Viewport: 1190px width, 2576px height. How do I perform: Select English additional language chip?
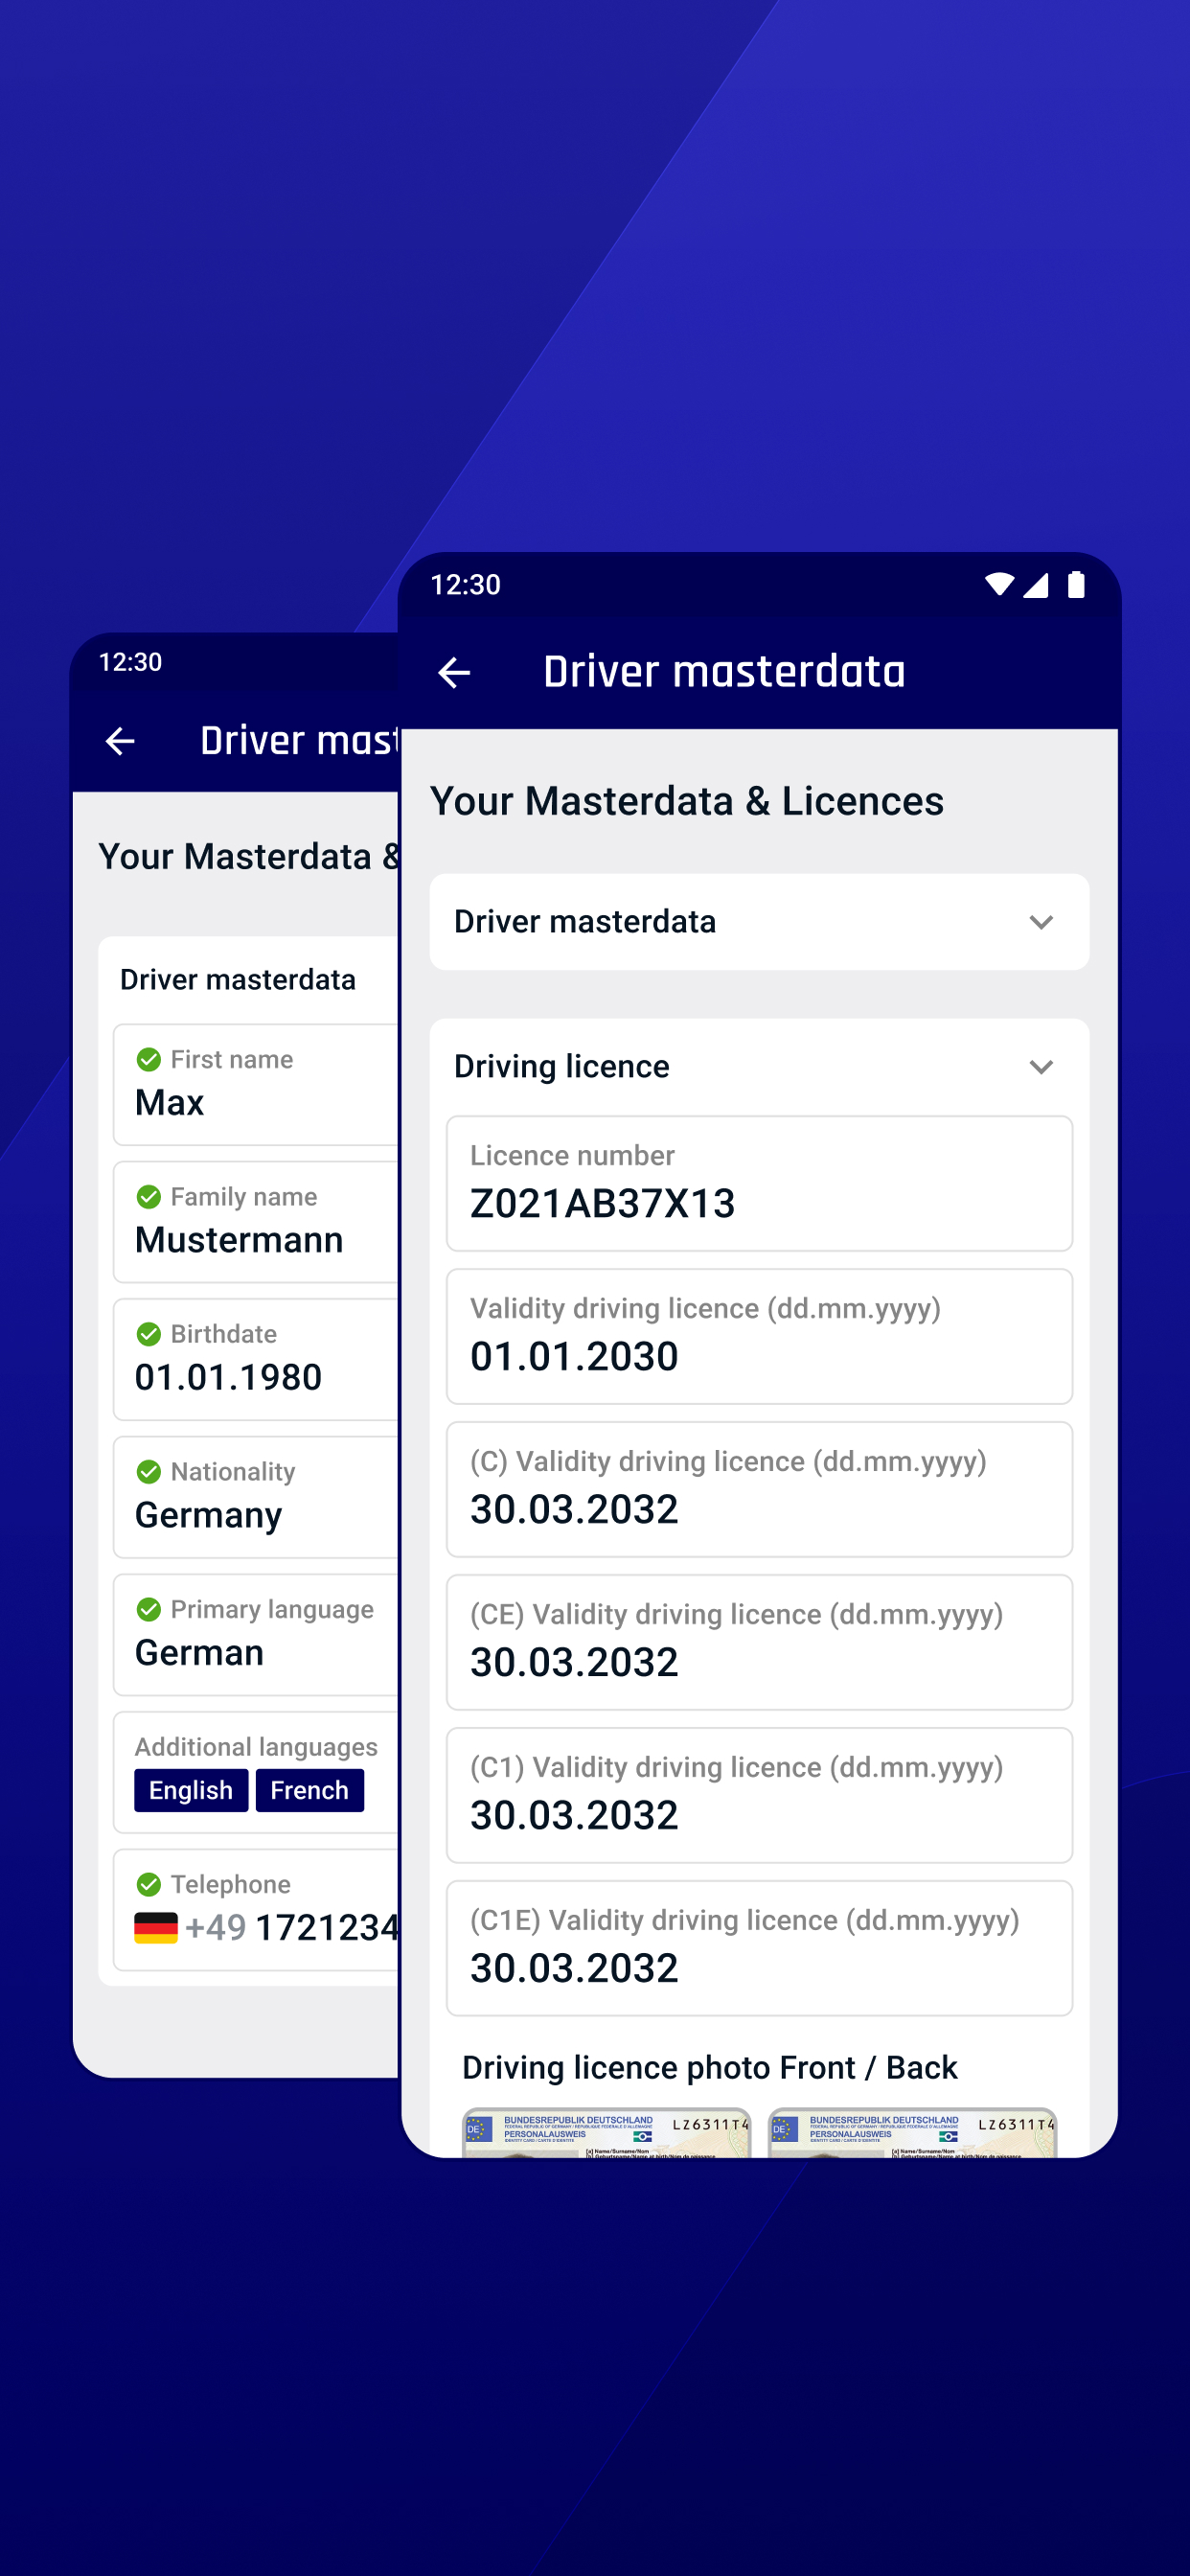pos(191,1790)
